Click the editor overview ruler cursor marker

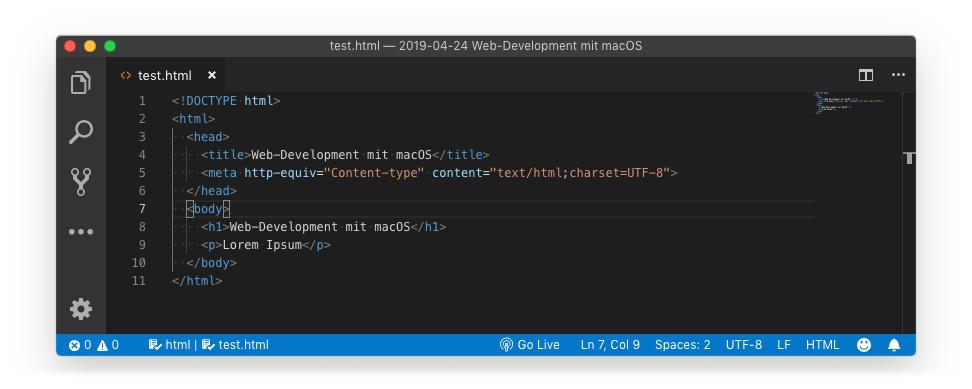click(x=909, y=157)
